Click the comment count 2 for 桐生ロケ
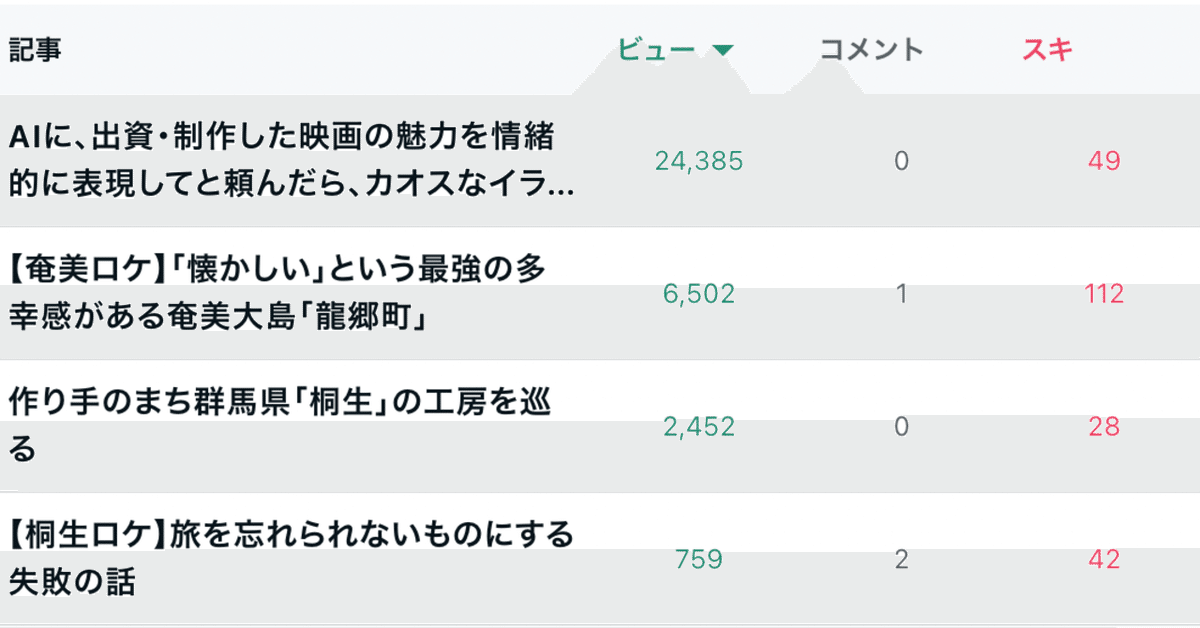 tap(902, 560)
